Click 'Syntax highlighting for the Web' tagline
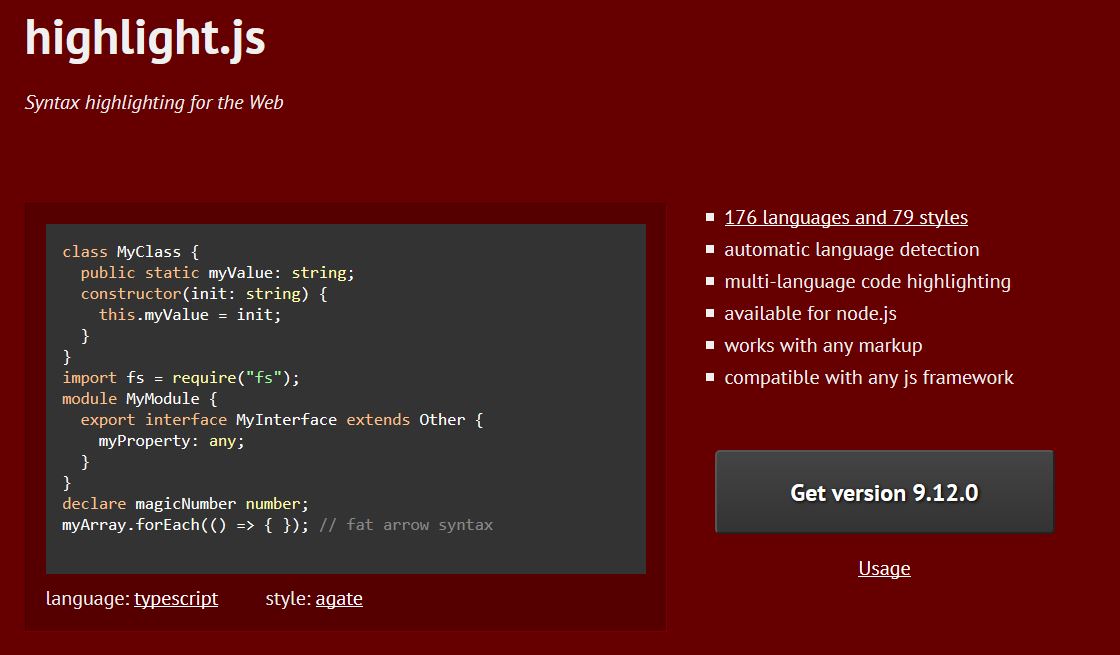The width and height of the screenshot is (1120, 655). coord(154,103)
